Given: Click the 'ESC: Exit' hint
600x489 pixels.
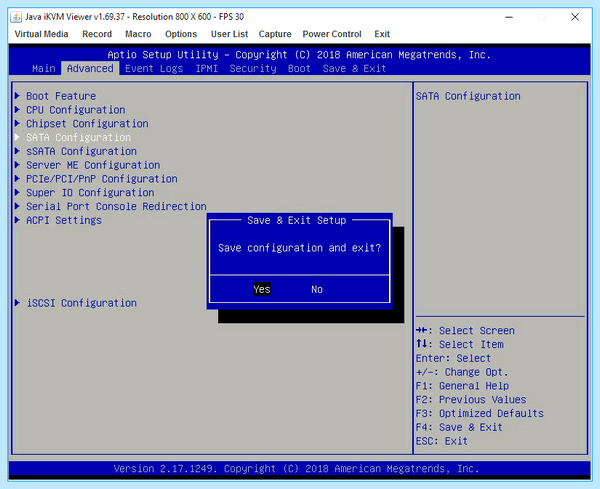Looking at the screenshot, I should pyautogui.click(x=442, y=441).
